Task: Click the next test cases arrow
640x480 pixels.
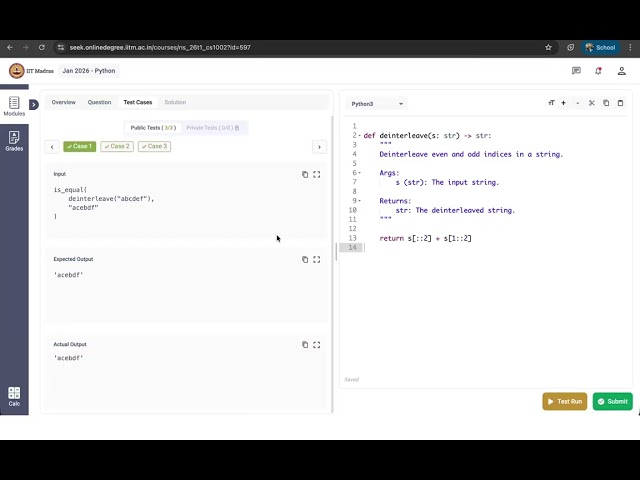Action: click(319, 147)
